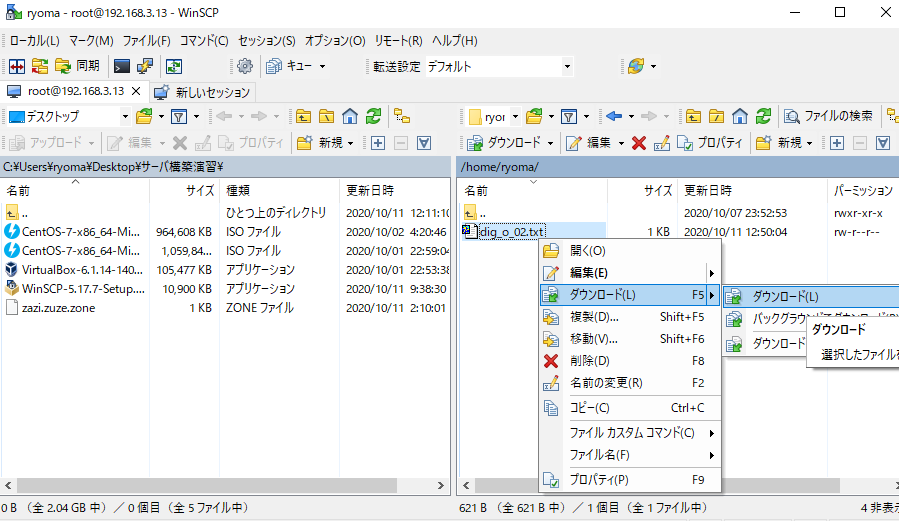
Task: Click the 同期 synchronize button
Action: pos(78,66)
